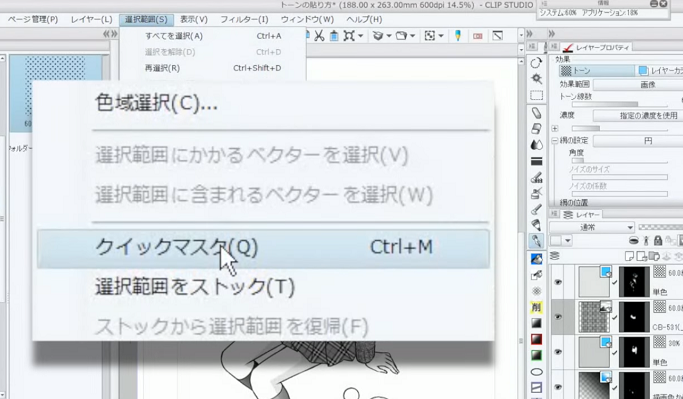Click the lock layer icon

(658, 240)
